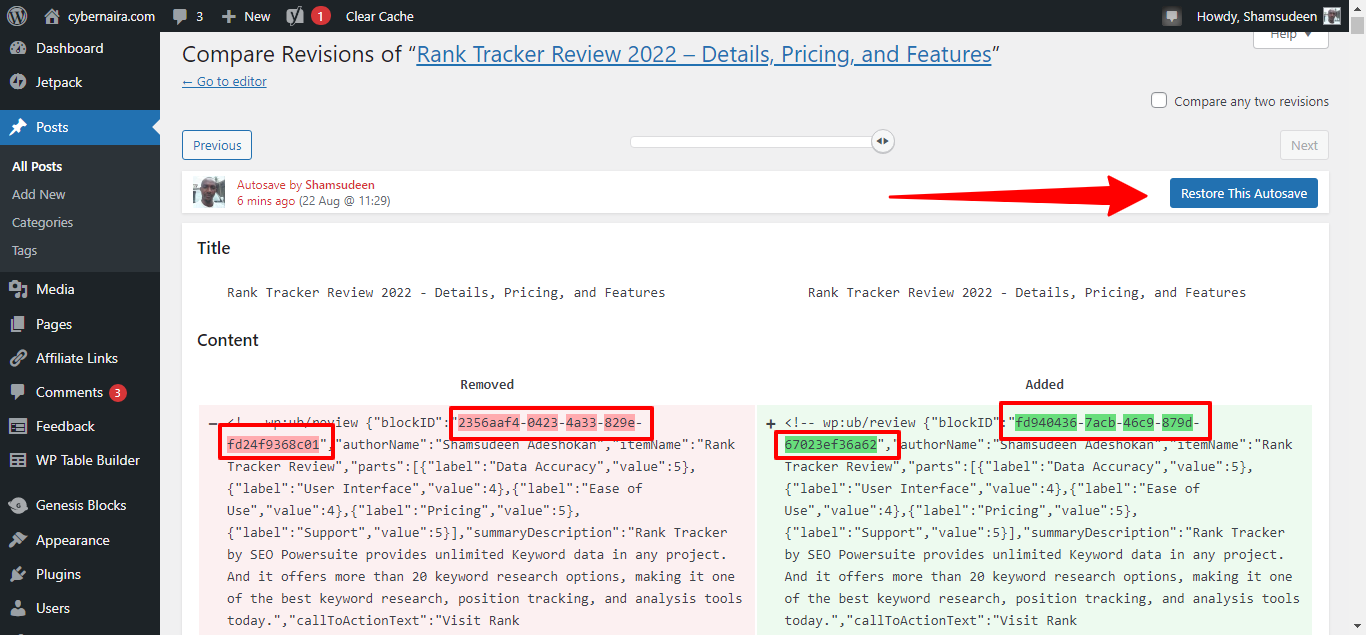Open the Jetpack notifications icon at top right

[1172, 16]
